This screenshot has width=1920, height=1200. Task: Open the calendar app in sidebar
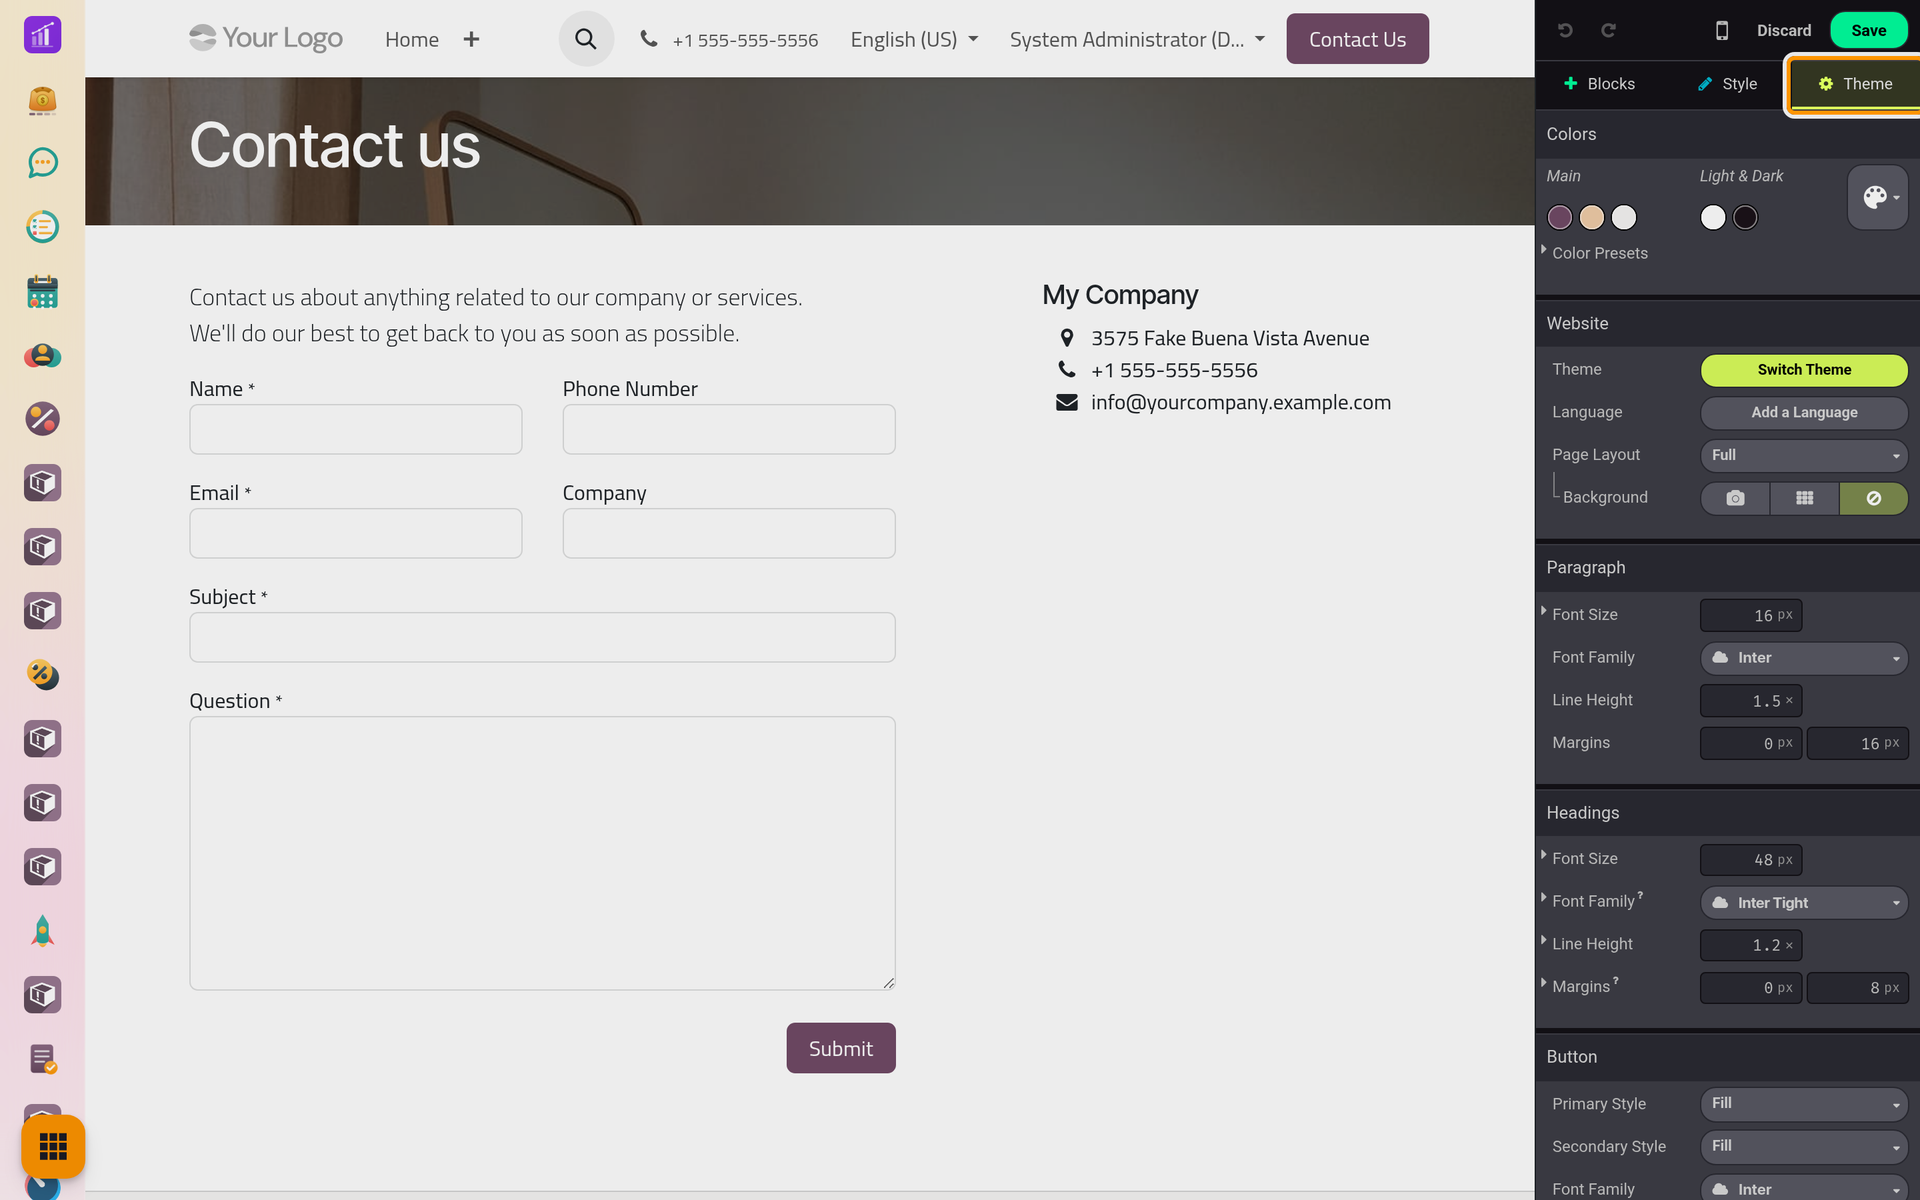(42, 291)
